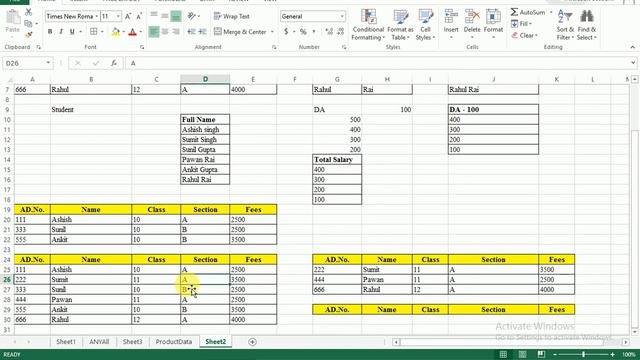Apply Comma Style icon
Screen dimensions: 640x360
pos(314,31)
